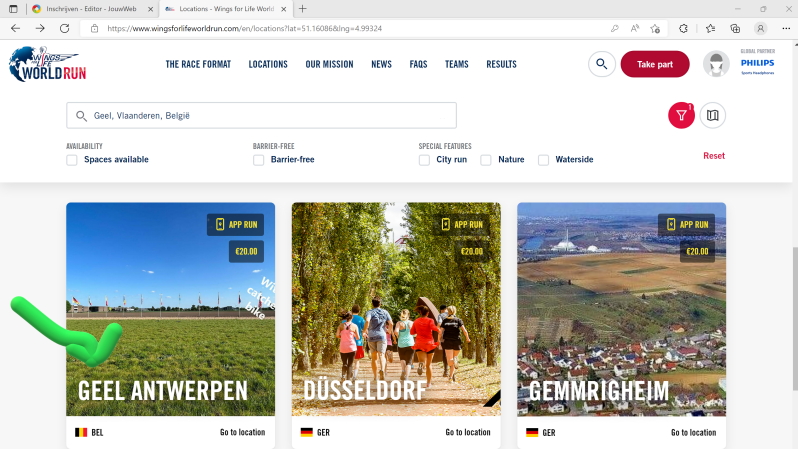Screen dimensions: 798x449
Task: Reset all filters
Action: coord(714,156)
